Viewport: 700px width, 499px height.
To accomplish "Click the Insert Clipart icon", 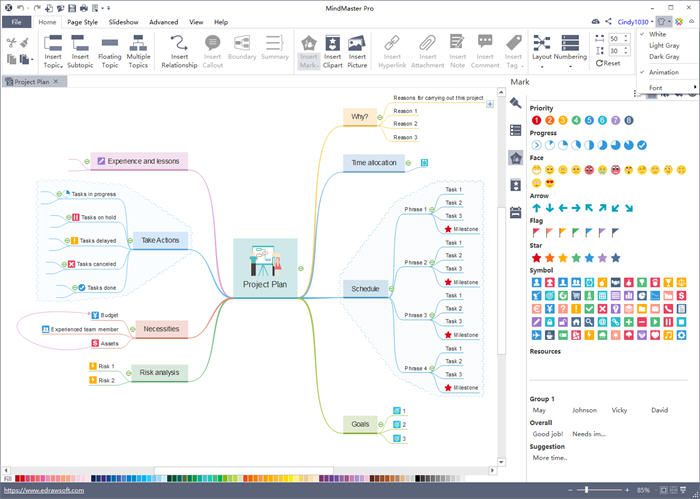I will (333, 43).
